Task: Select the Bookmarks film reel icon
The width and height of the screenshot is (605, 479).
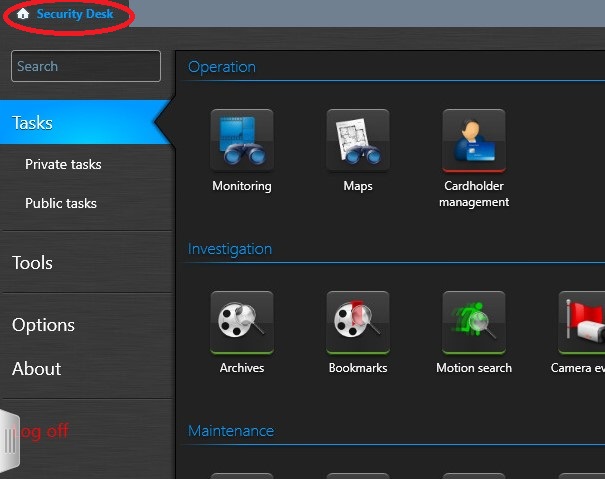Action: point(357,323)
